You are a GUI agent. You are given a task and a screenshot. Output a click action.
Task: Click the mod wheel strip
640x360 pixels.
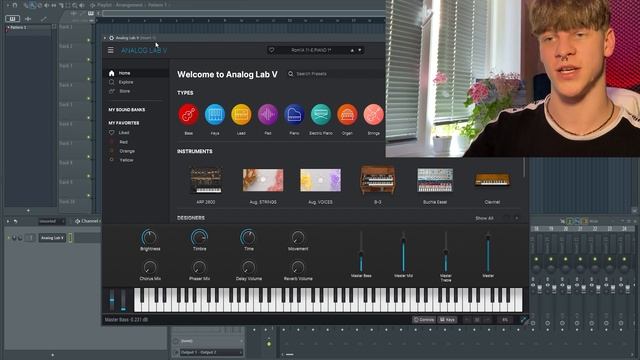(x=123, y=300)
